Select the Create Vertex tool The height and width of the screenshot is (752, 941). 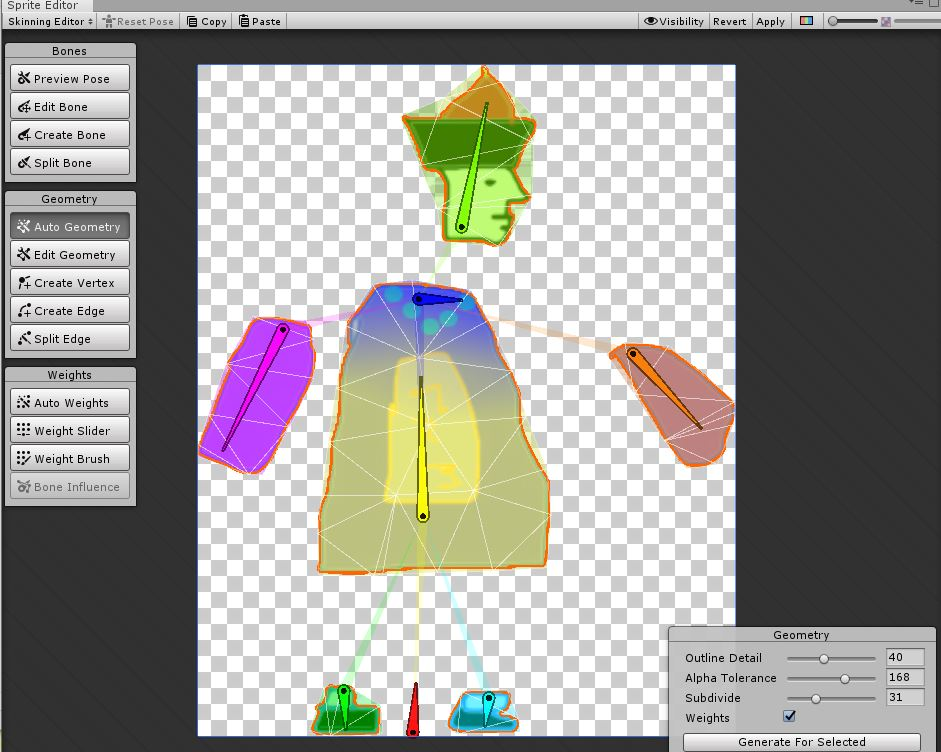[69, 282]
